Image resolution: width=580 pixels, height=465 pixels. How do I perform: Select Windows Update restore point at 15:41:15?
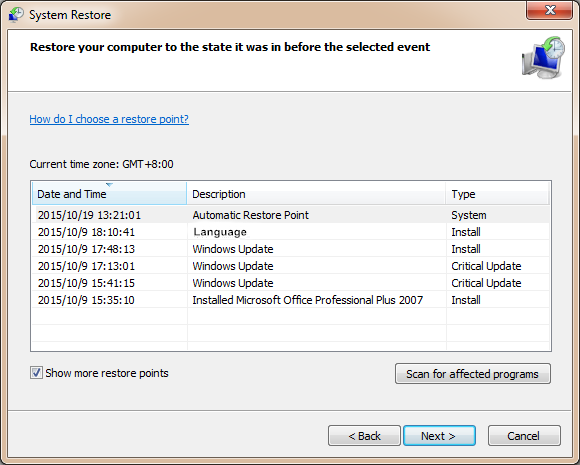[291, 283]
